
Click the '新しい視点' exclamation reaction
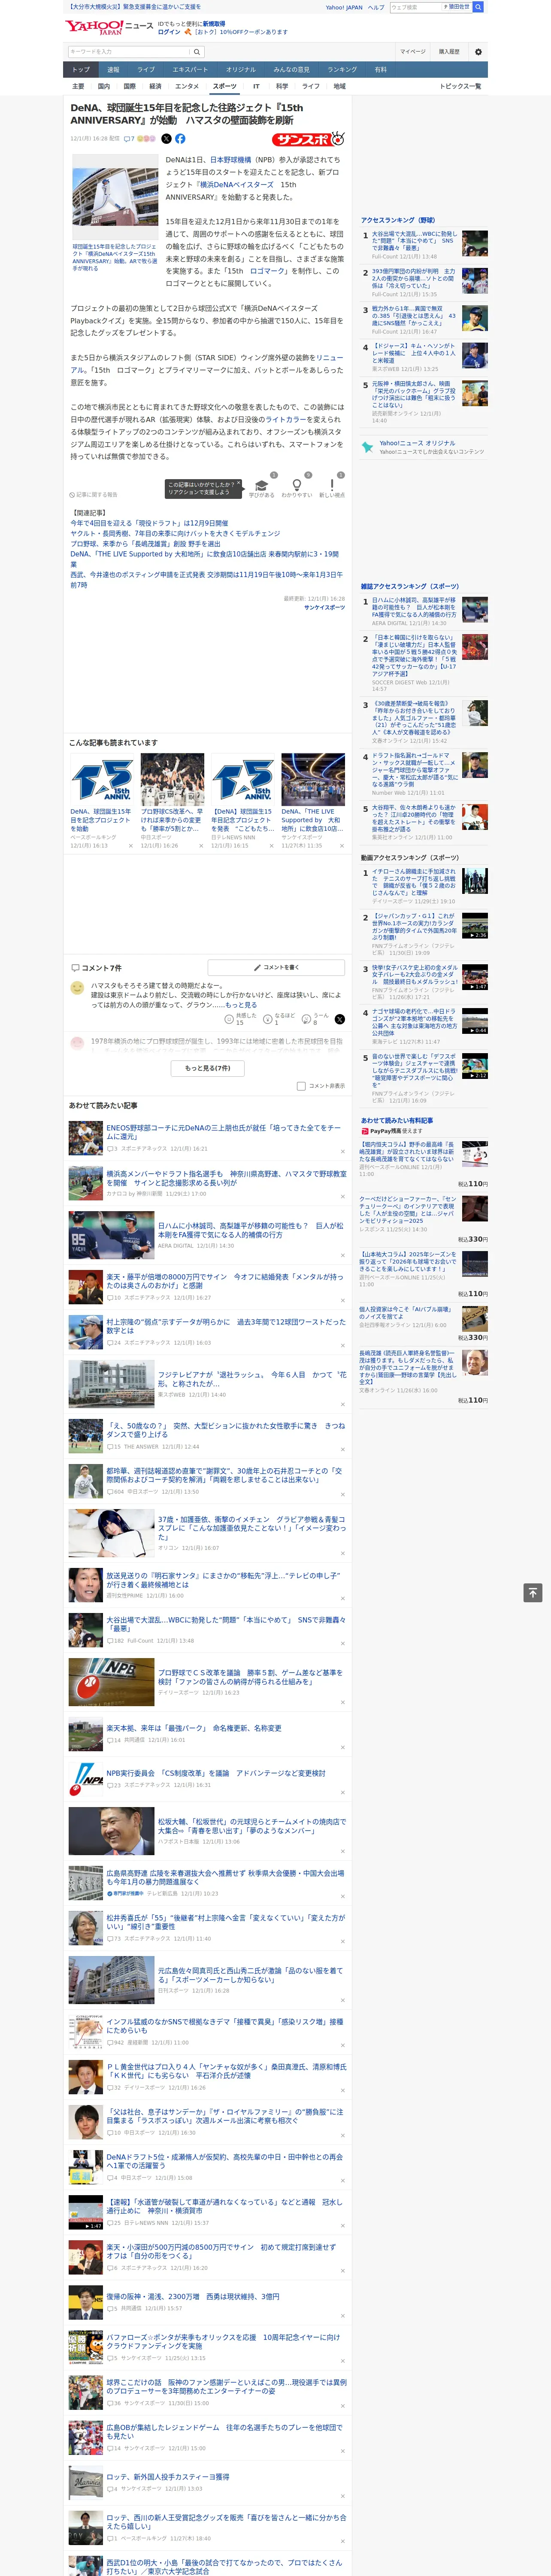[332, 486]
